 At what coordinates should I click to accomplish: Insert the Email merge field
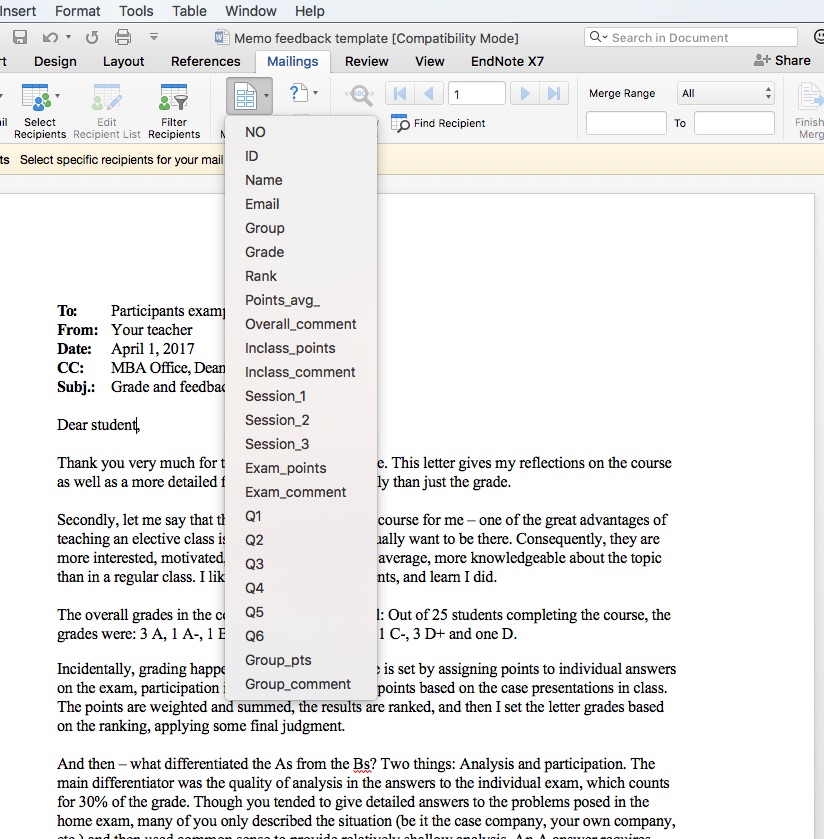coord(262,204)
